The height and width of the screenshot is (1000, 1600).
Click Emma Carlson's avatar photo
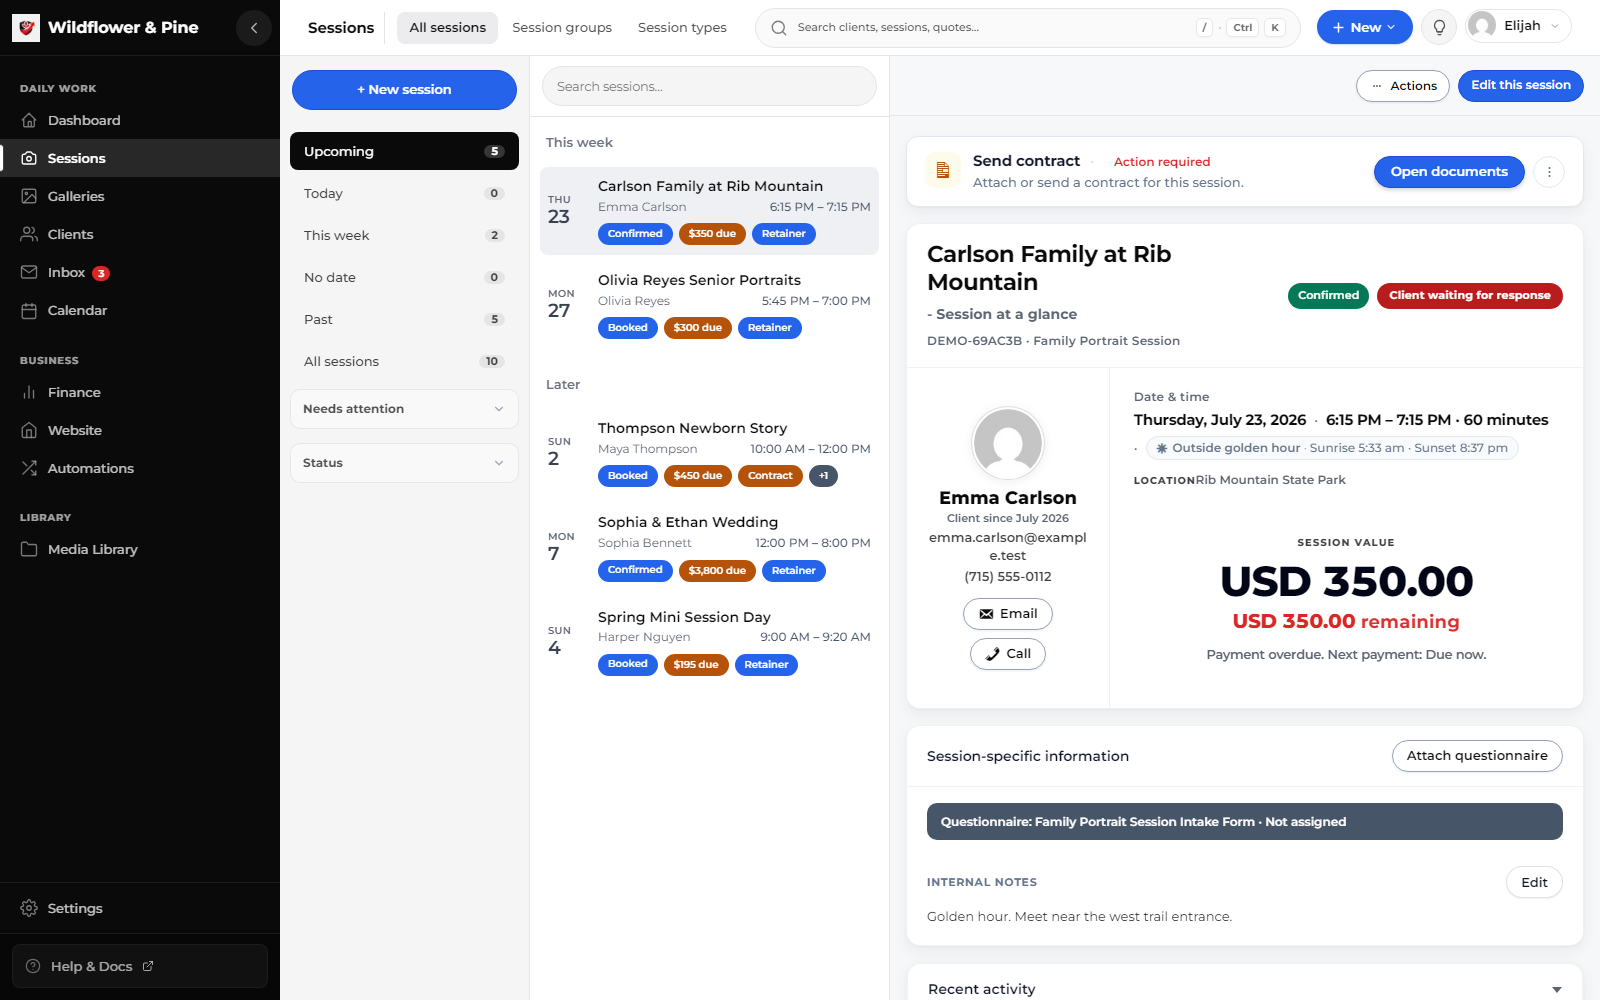pyautogui.click(x=1008, y=442)
